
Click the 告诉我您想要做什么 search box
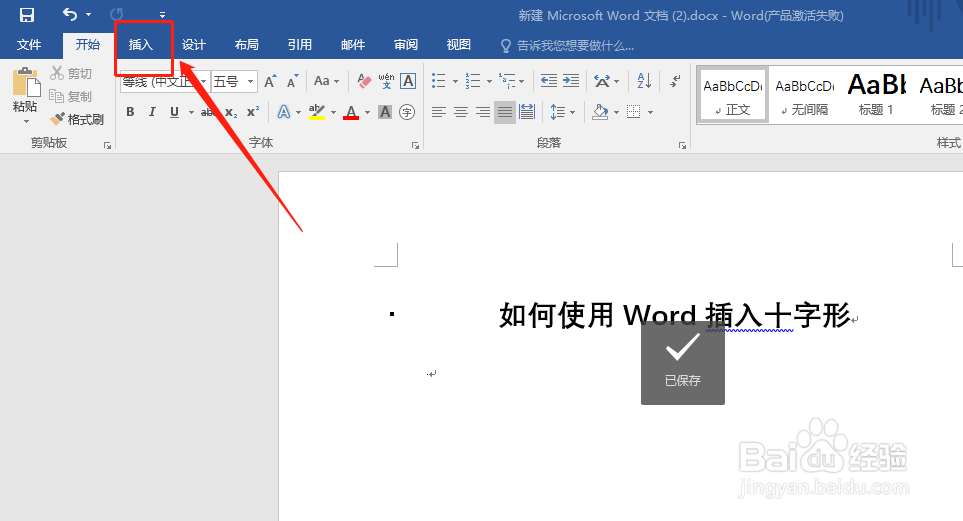pos(568,45)
